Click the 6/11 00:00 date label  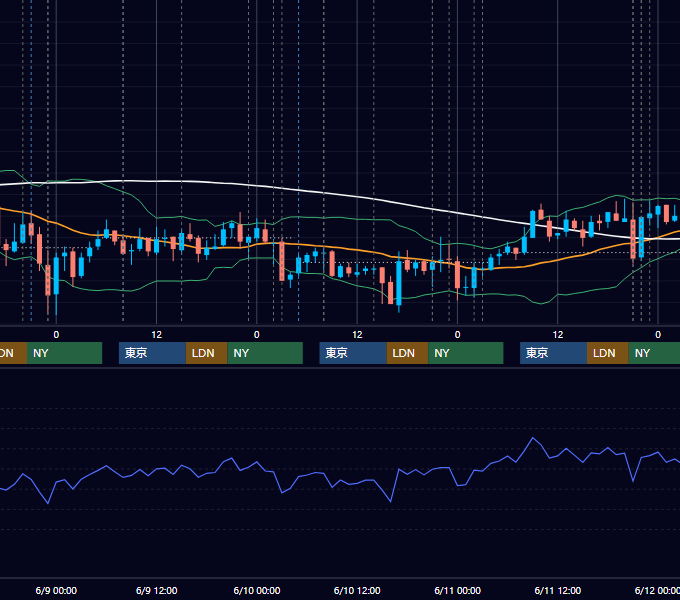[458, 590]
